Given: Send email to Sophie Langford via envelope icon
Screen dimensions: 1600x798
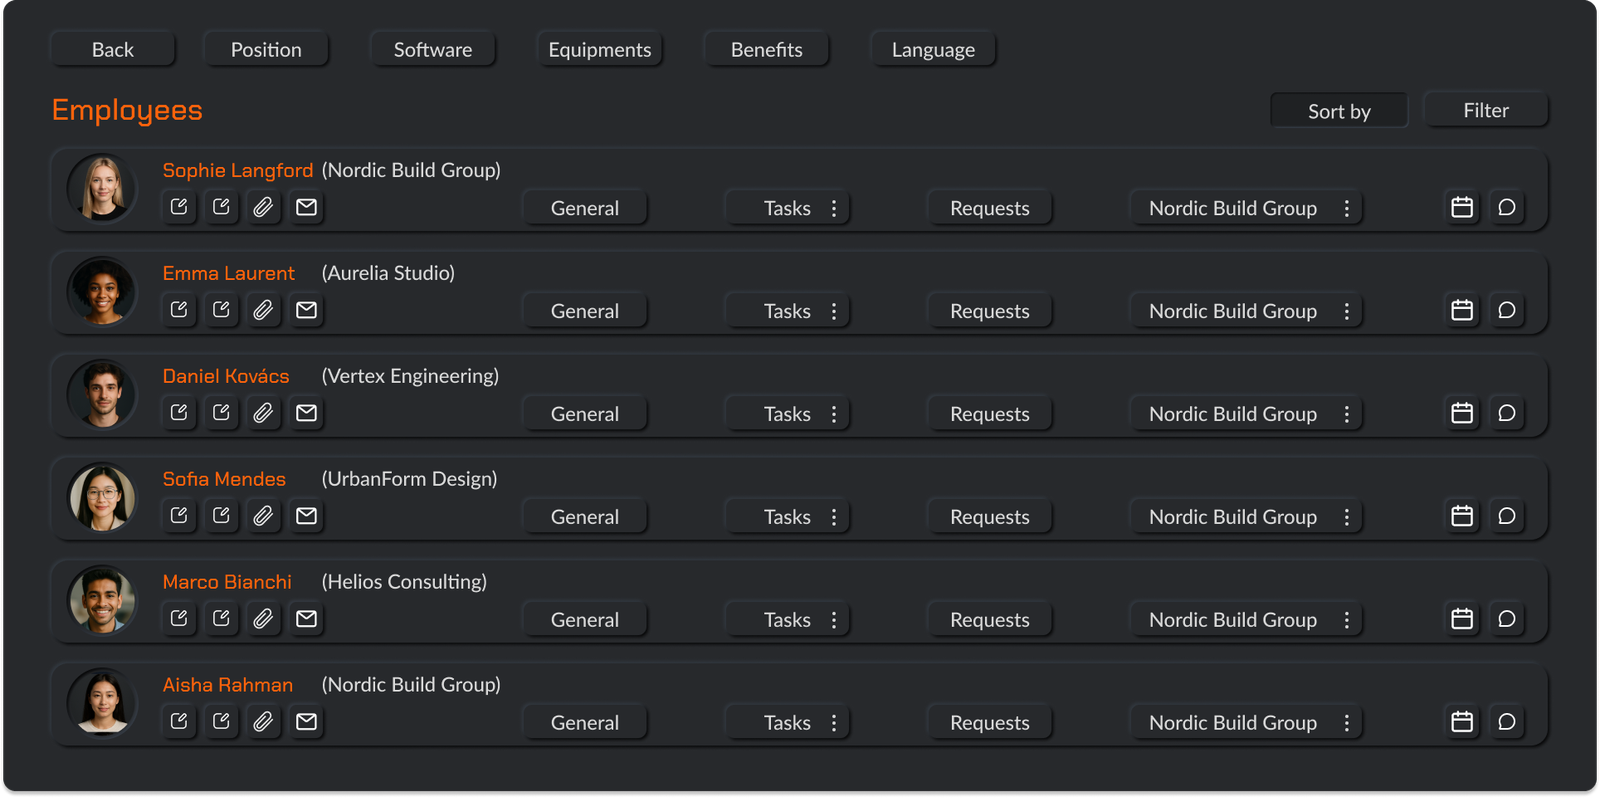Looking at the screenshot, I should [307, 207].
